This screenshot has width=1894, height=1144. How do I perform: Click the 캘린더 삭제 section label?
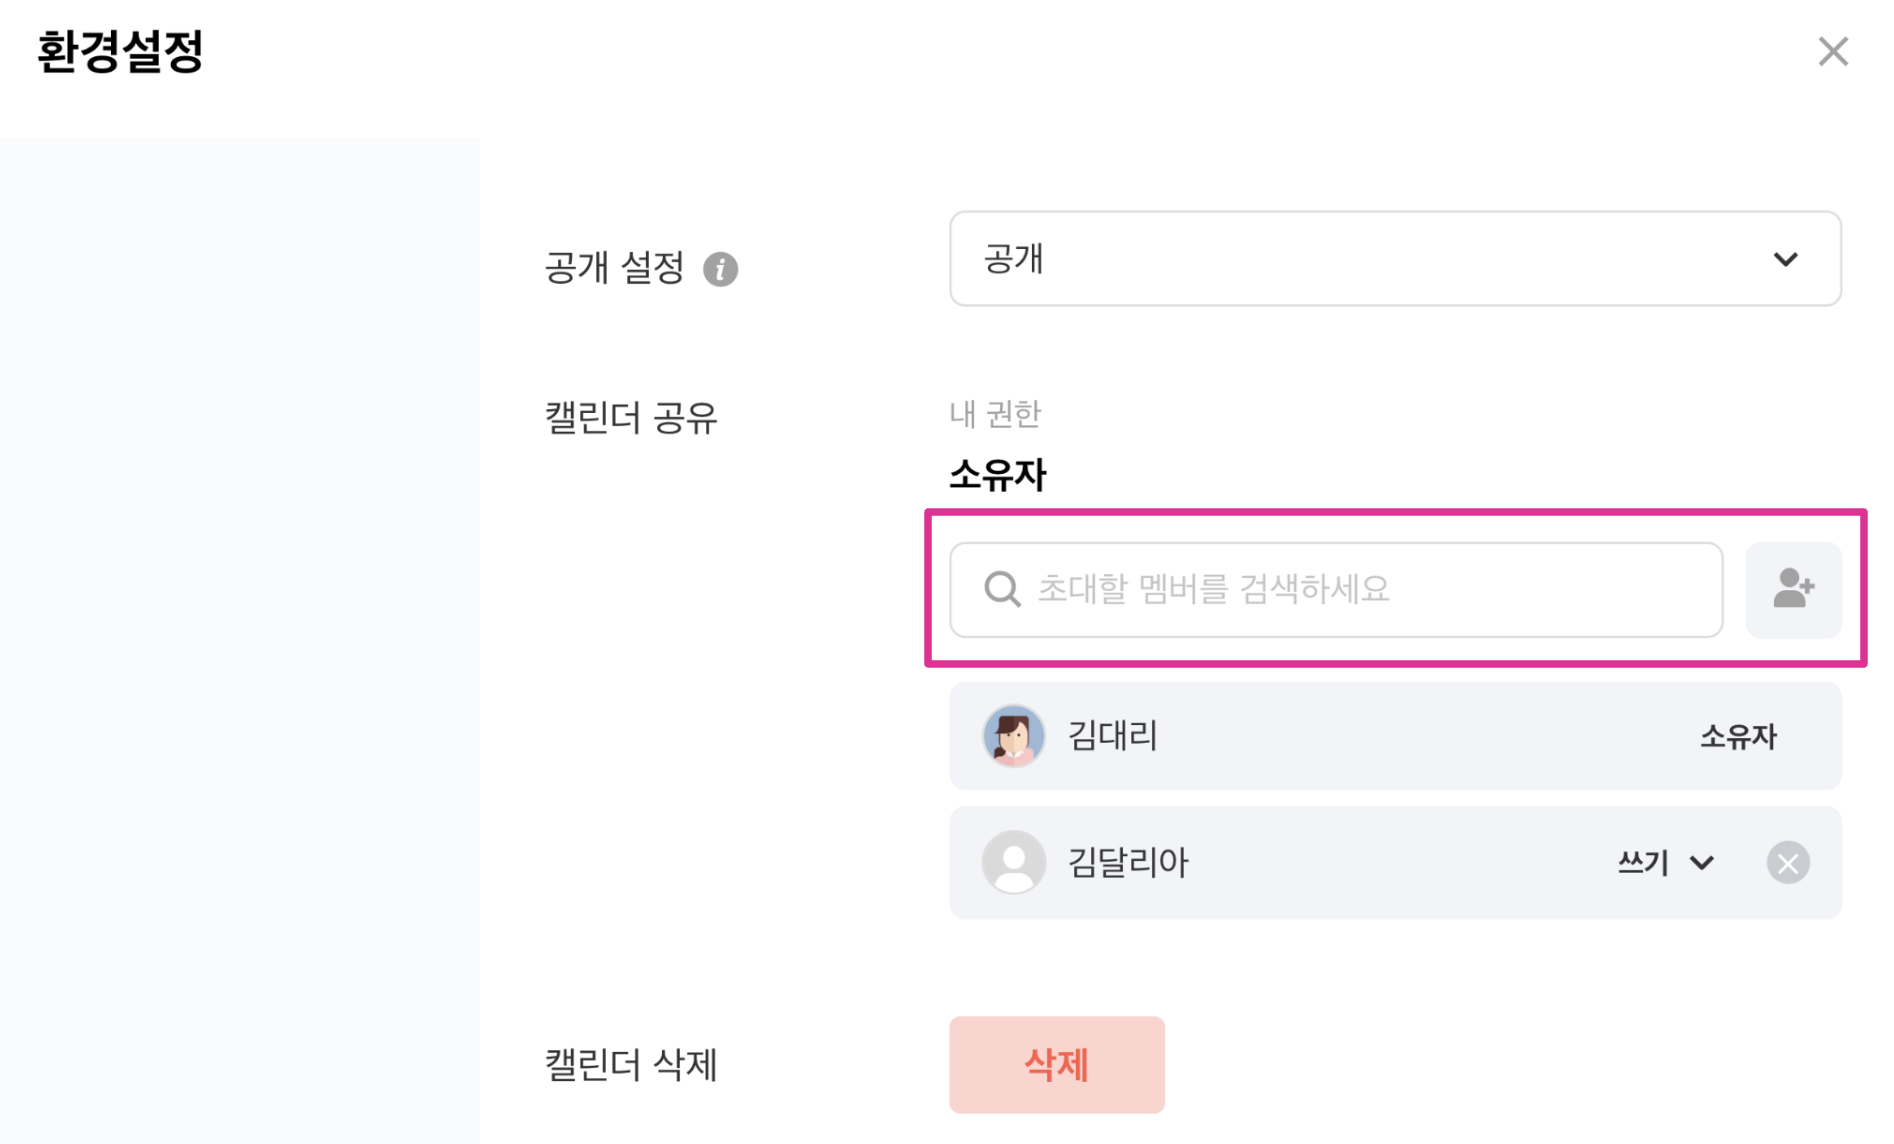(x=630, y=1065)
